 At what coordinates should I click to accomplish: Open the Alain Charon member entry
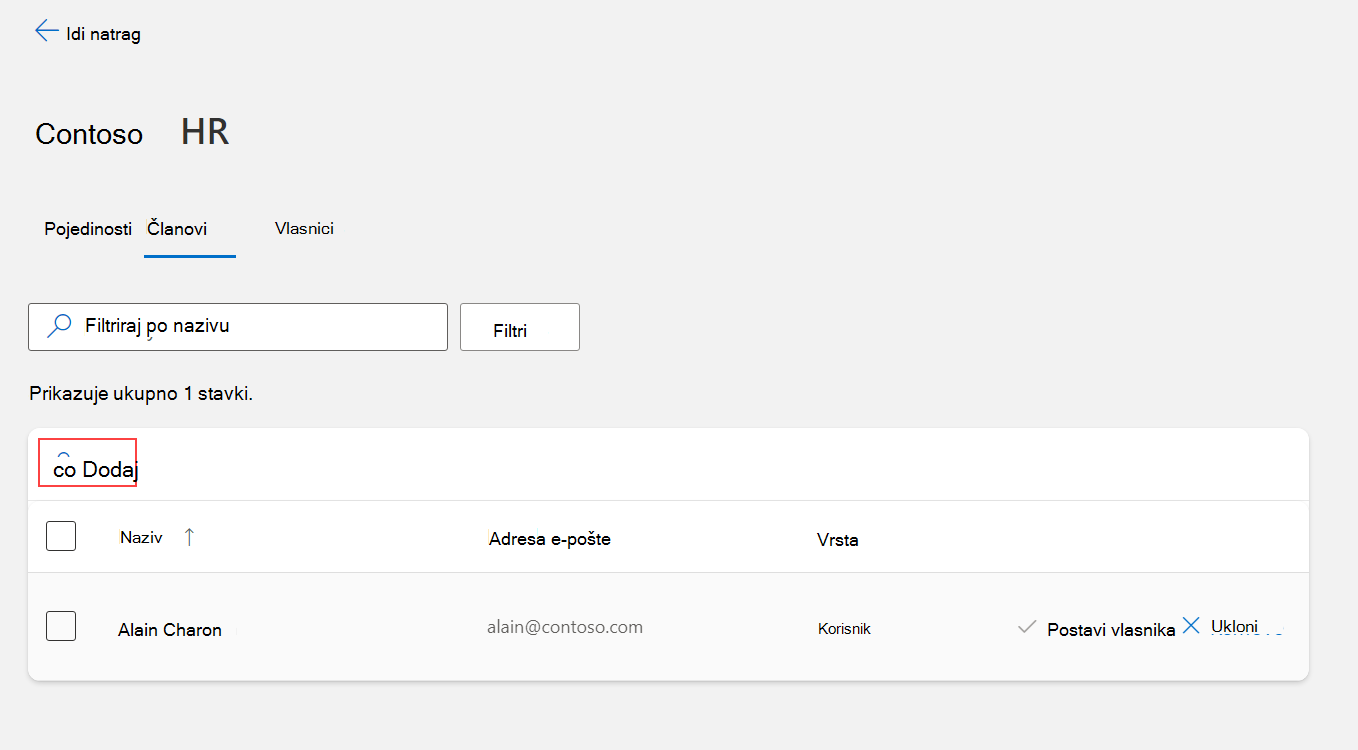point(170,630)
